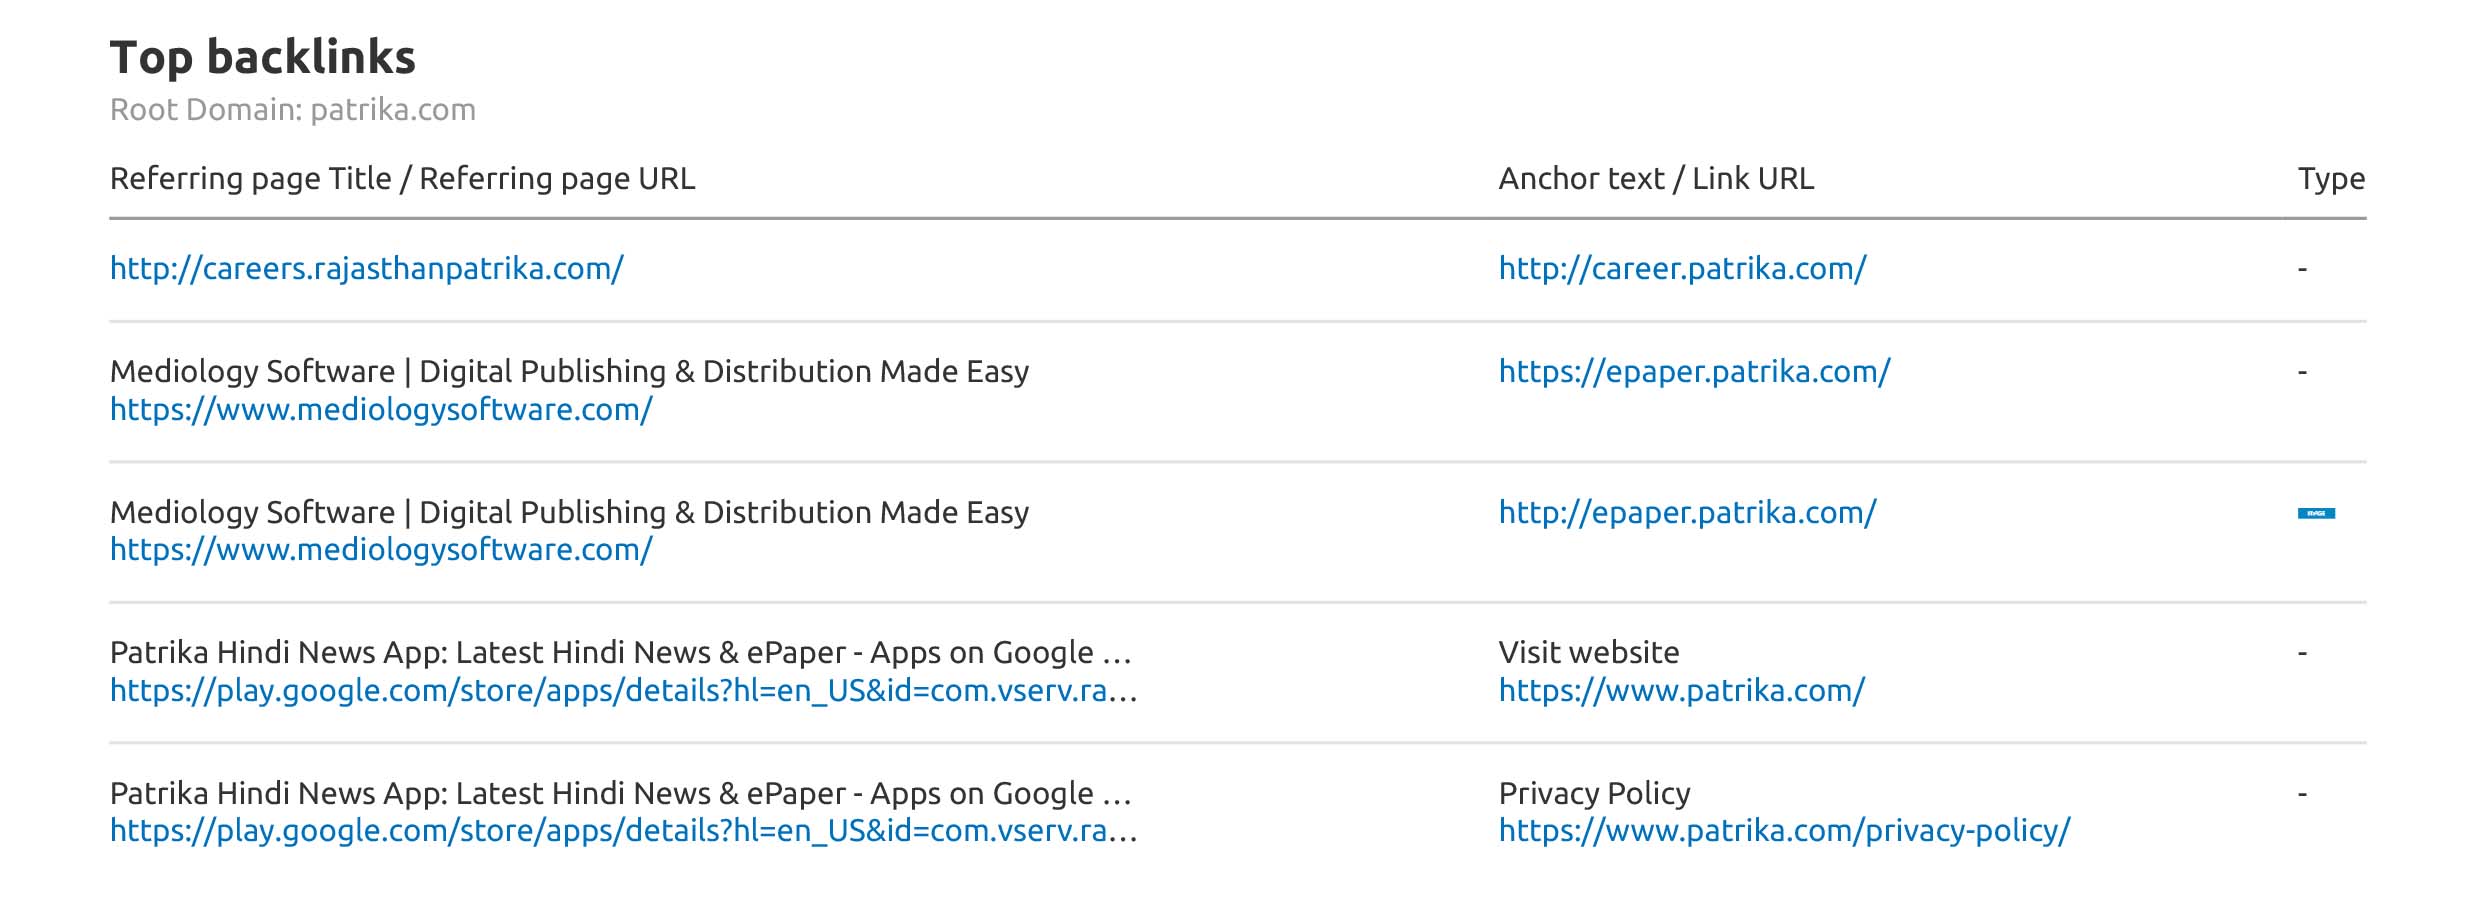
Task: Click 'Referring page Title / Referring page URL' header
Action: click(x=402, y=179)
